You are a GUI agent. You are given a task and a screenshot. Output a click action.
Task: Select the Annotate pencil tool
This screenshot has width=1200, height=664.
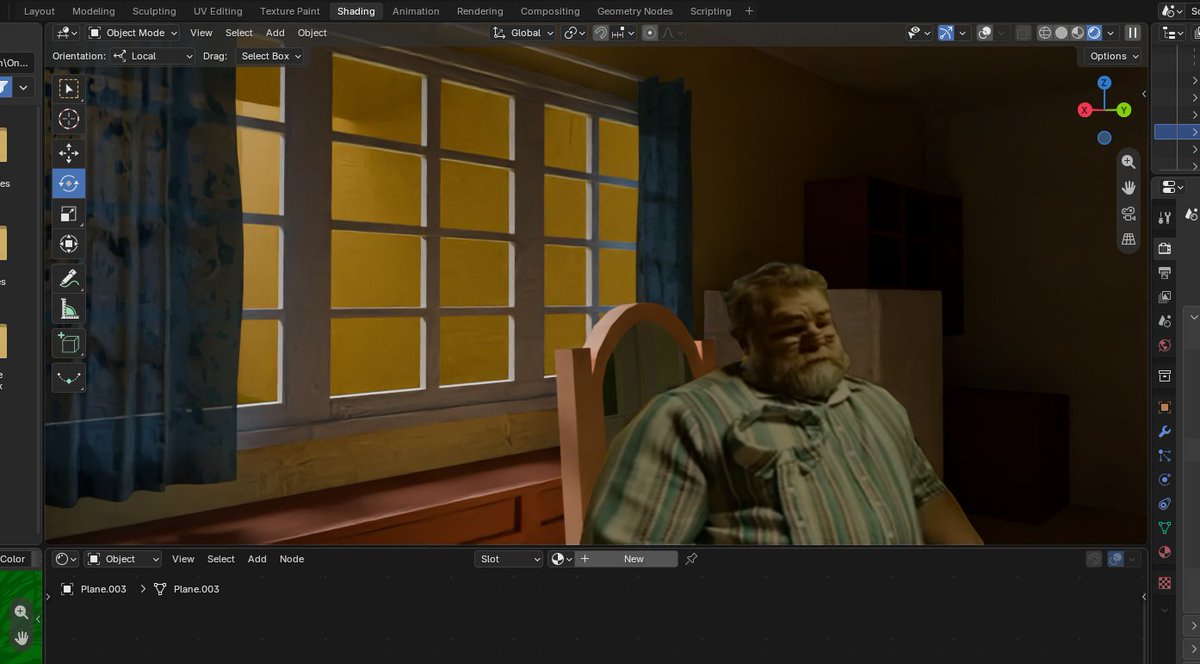(68, 278)
